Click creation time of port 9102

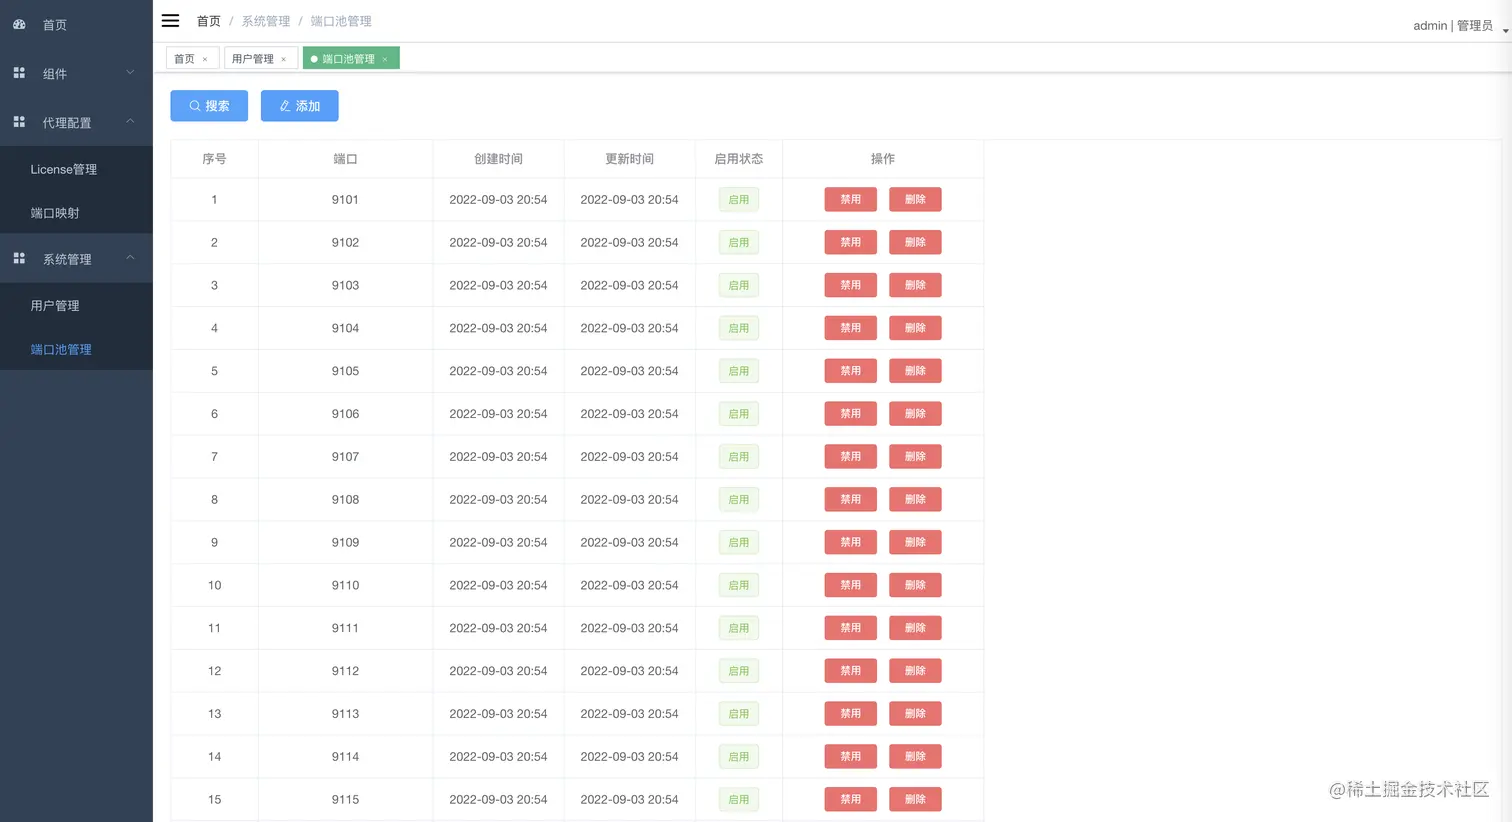pyautogui.click(x=498, y=242)
